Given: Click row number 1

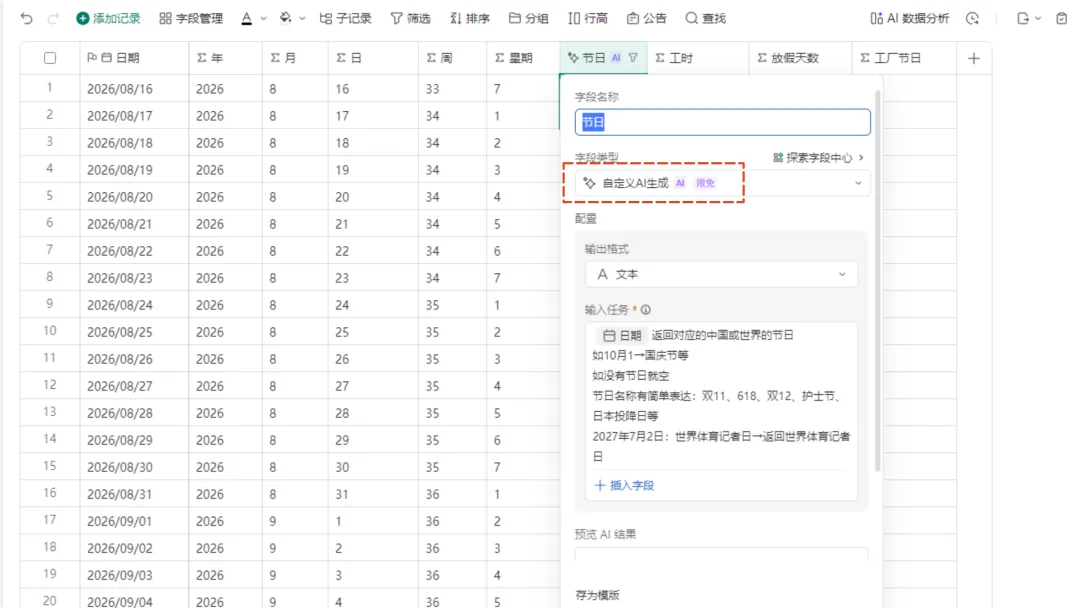Looking at the screenshot, I should (x=50, y=87).
